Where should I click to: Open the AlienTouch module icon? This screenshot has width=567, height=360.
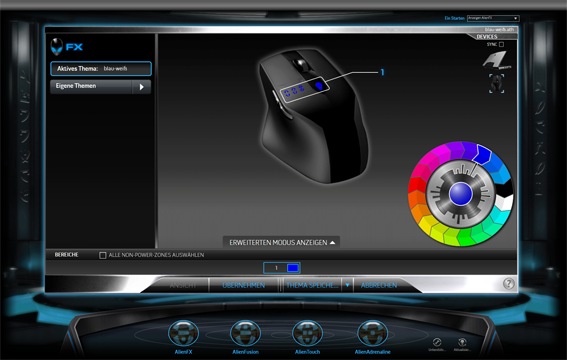pos(307,333)
